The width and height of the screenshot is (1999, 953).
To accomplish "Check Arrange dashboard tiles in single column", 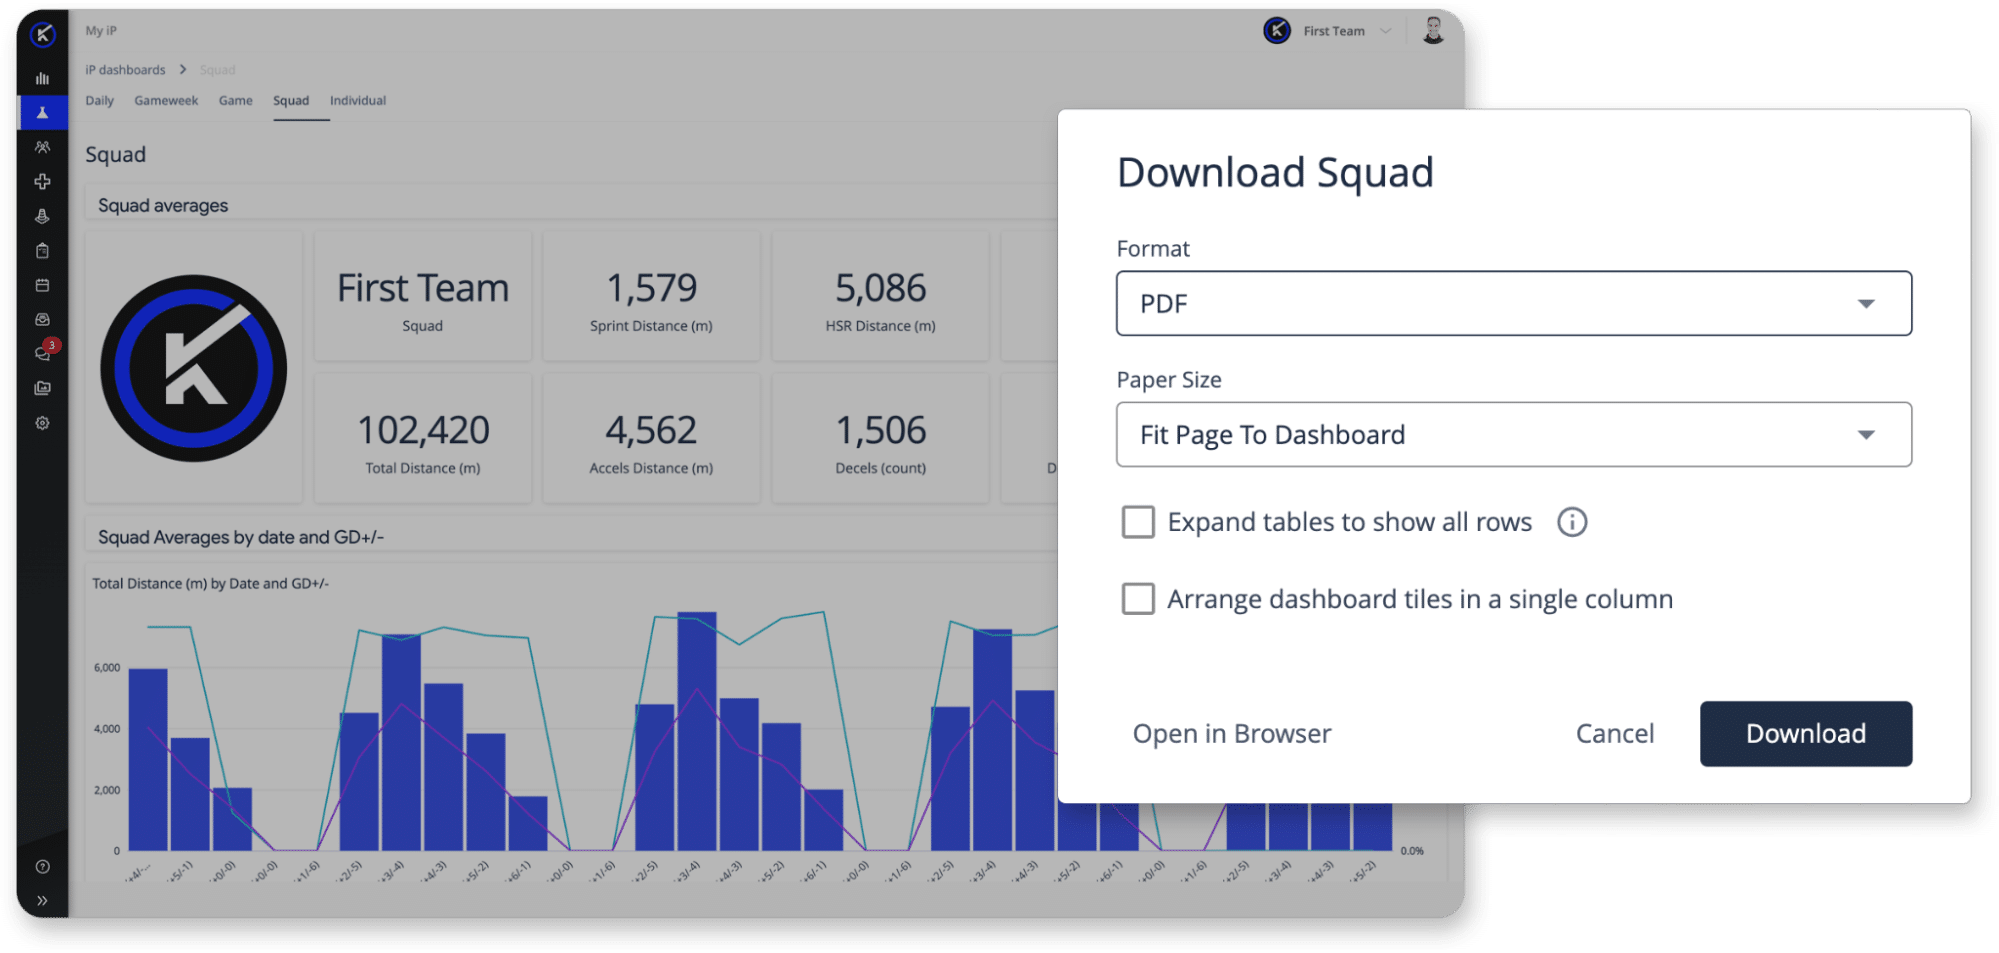I will pos(1138,599).
